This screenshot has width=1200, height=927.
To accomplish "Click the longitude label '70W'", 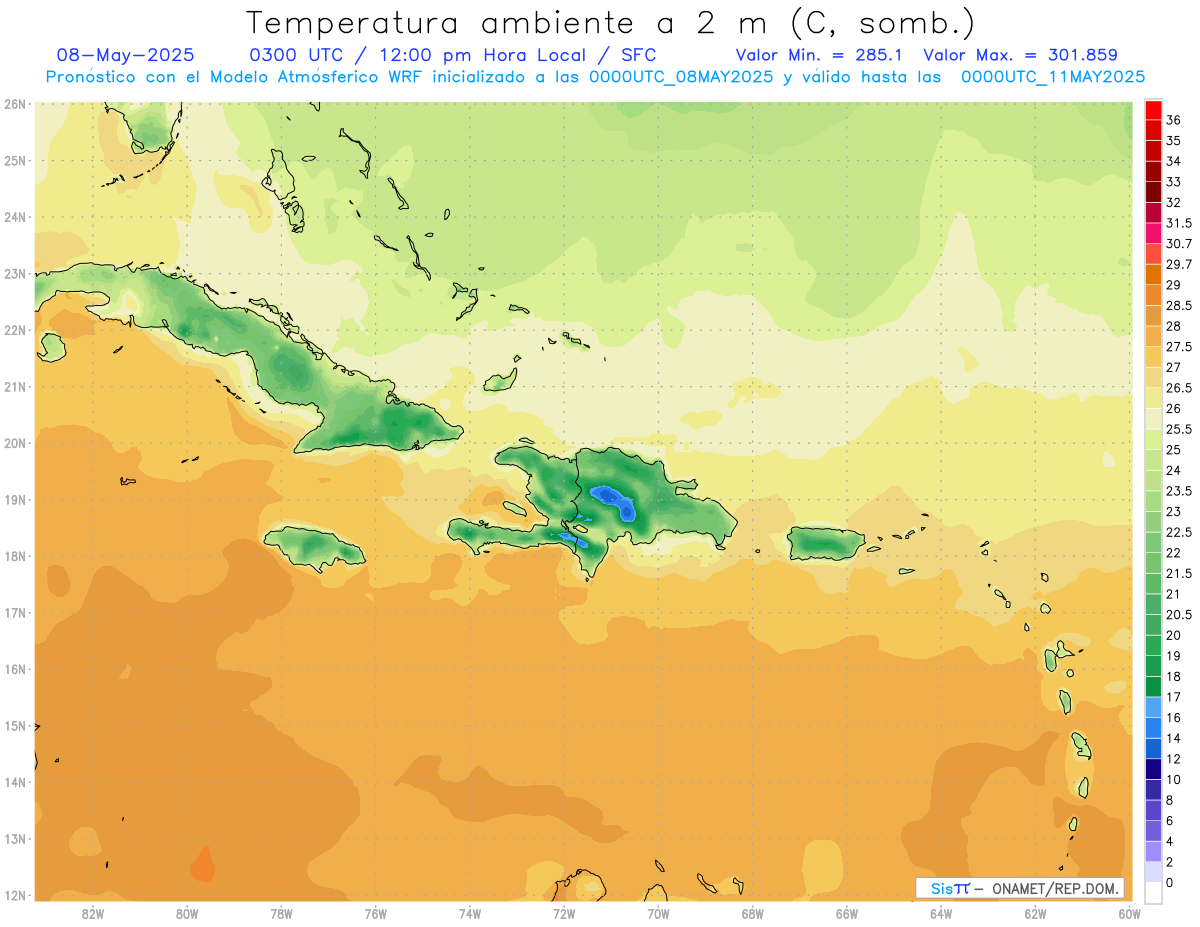I will click(658, 914).
